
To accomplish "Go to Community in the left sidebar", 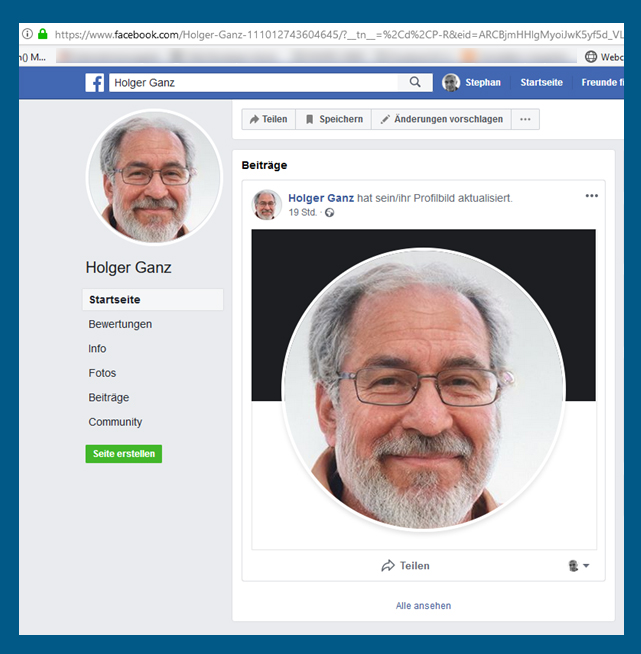I will (x=115, y=422).
